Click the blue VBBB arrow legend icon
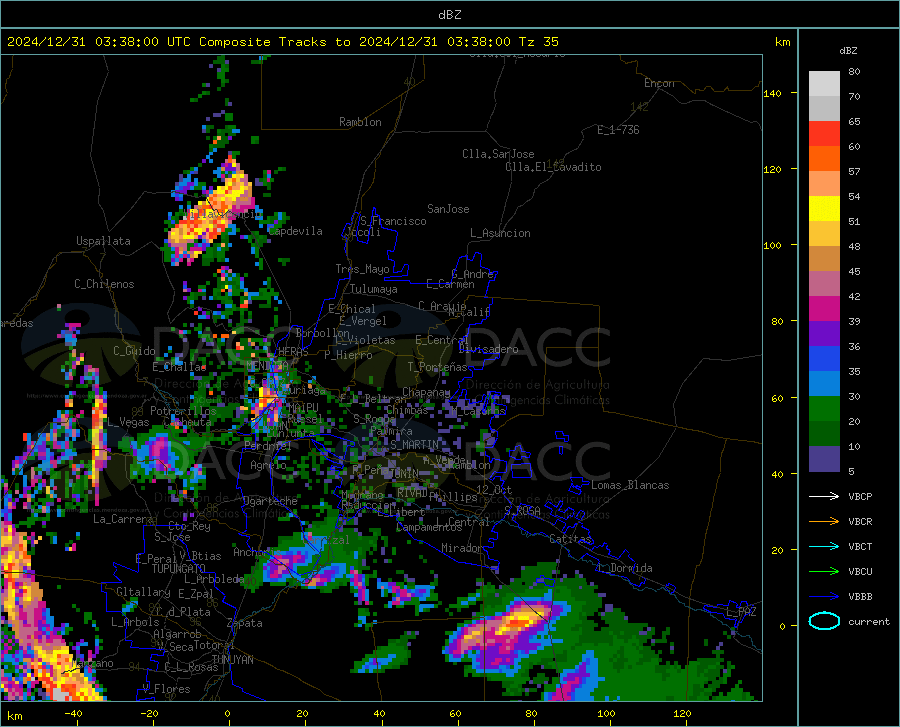Screen dimensions: 900x727 [824, 596]
